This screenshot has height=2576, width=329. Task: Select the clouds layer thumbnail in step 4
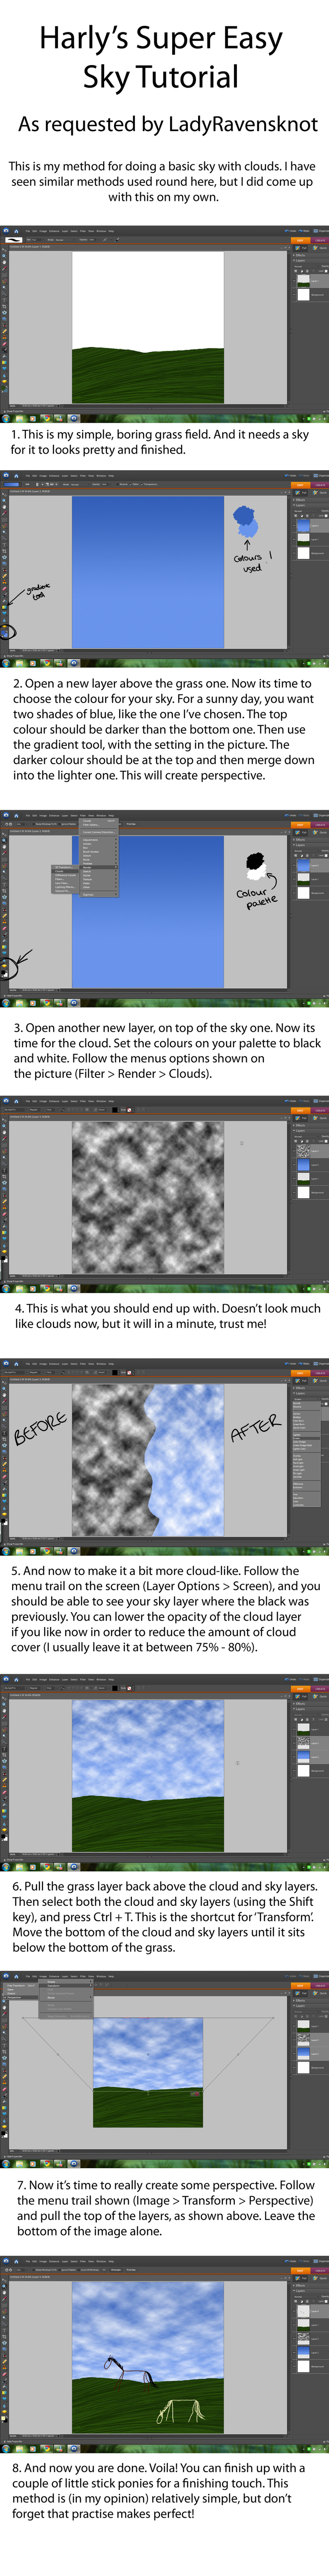pyautogui.click(x=304, y=1151)
